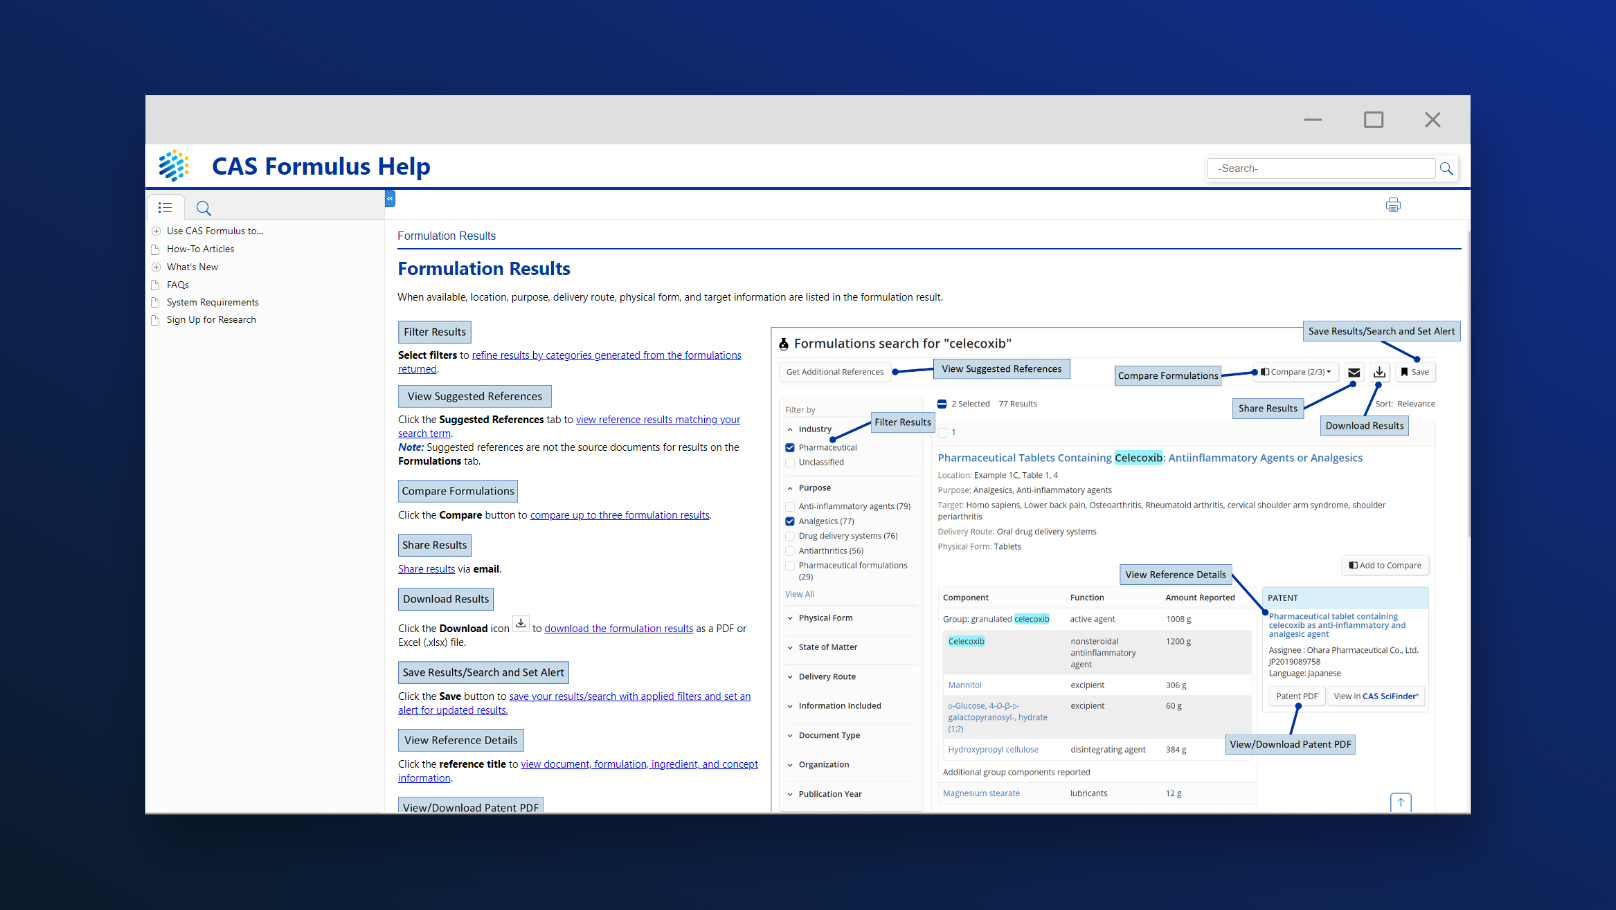Viewport: 1616px width, 910px height.
Task: Click the large 'Formulation Results' page heading
Action: pos(484,269)
